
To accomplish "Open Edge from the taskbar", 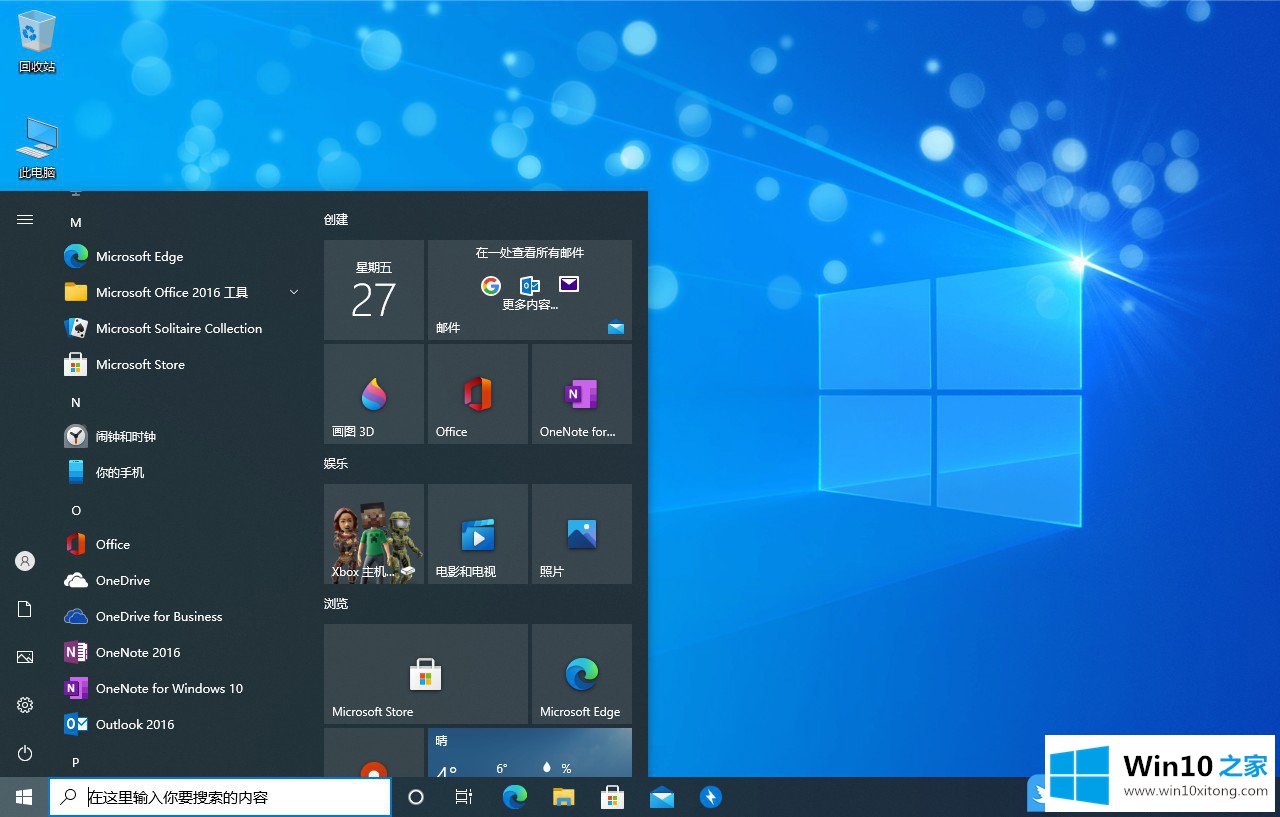I will (x=514, y=797).
